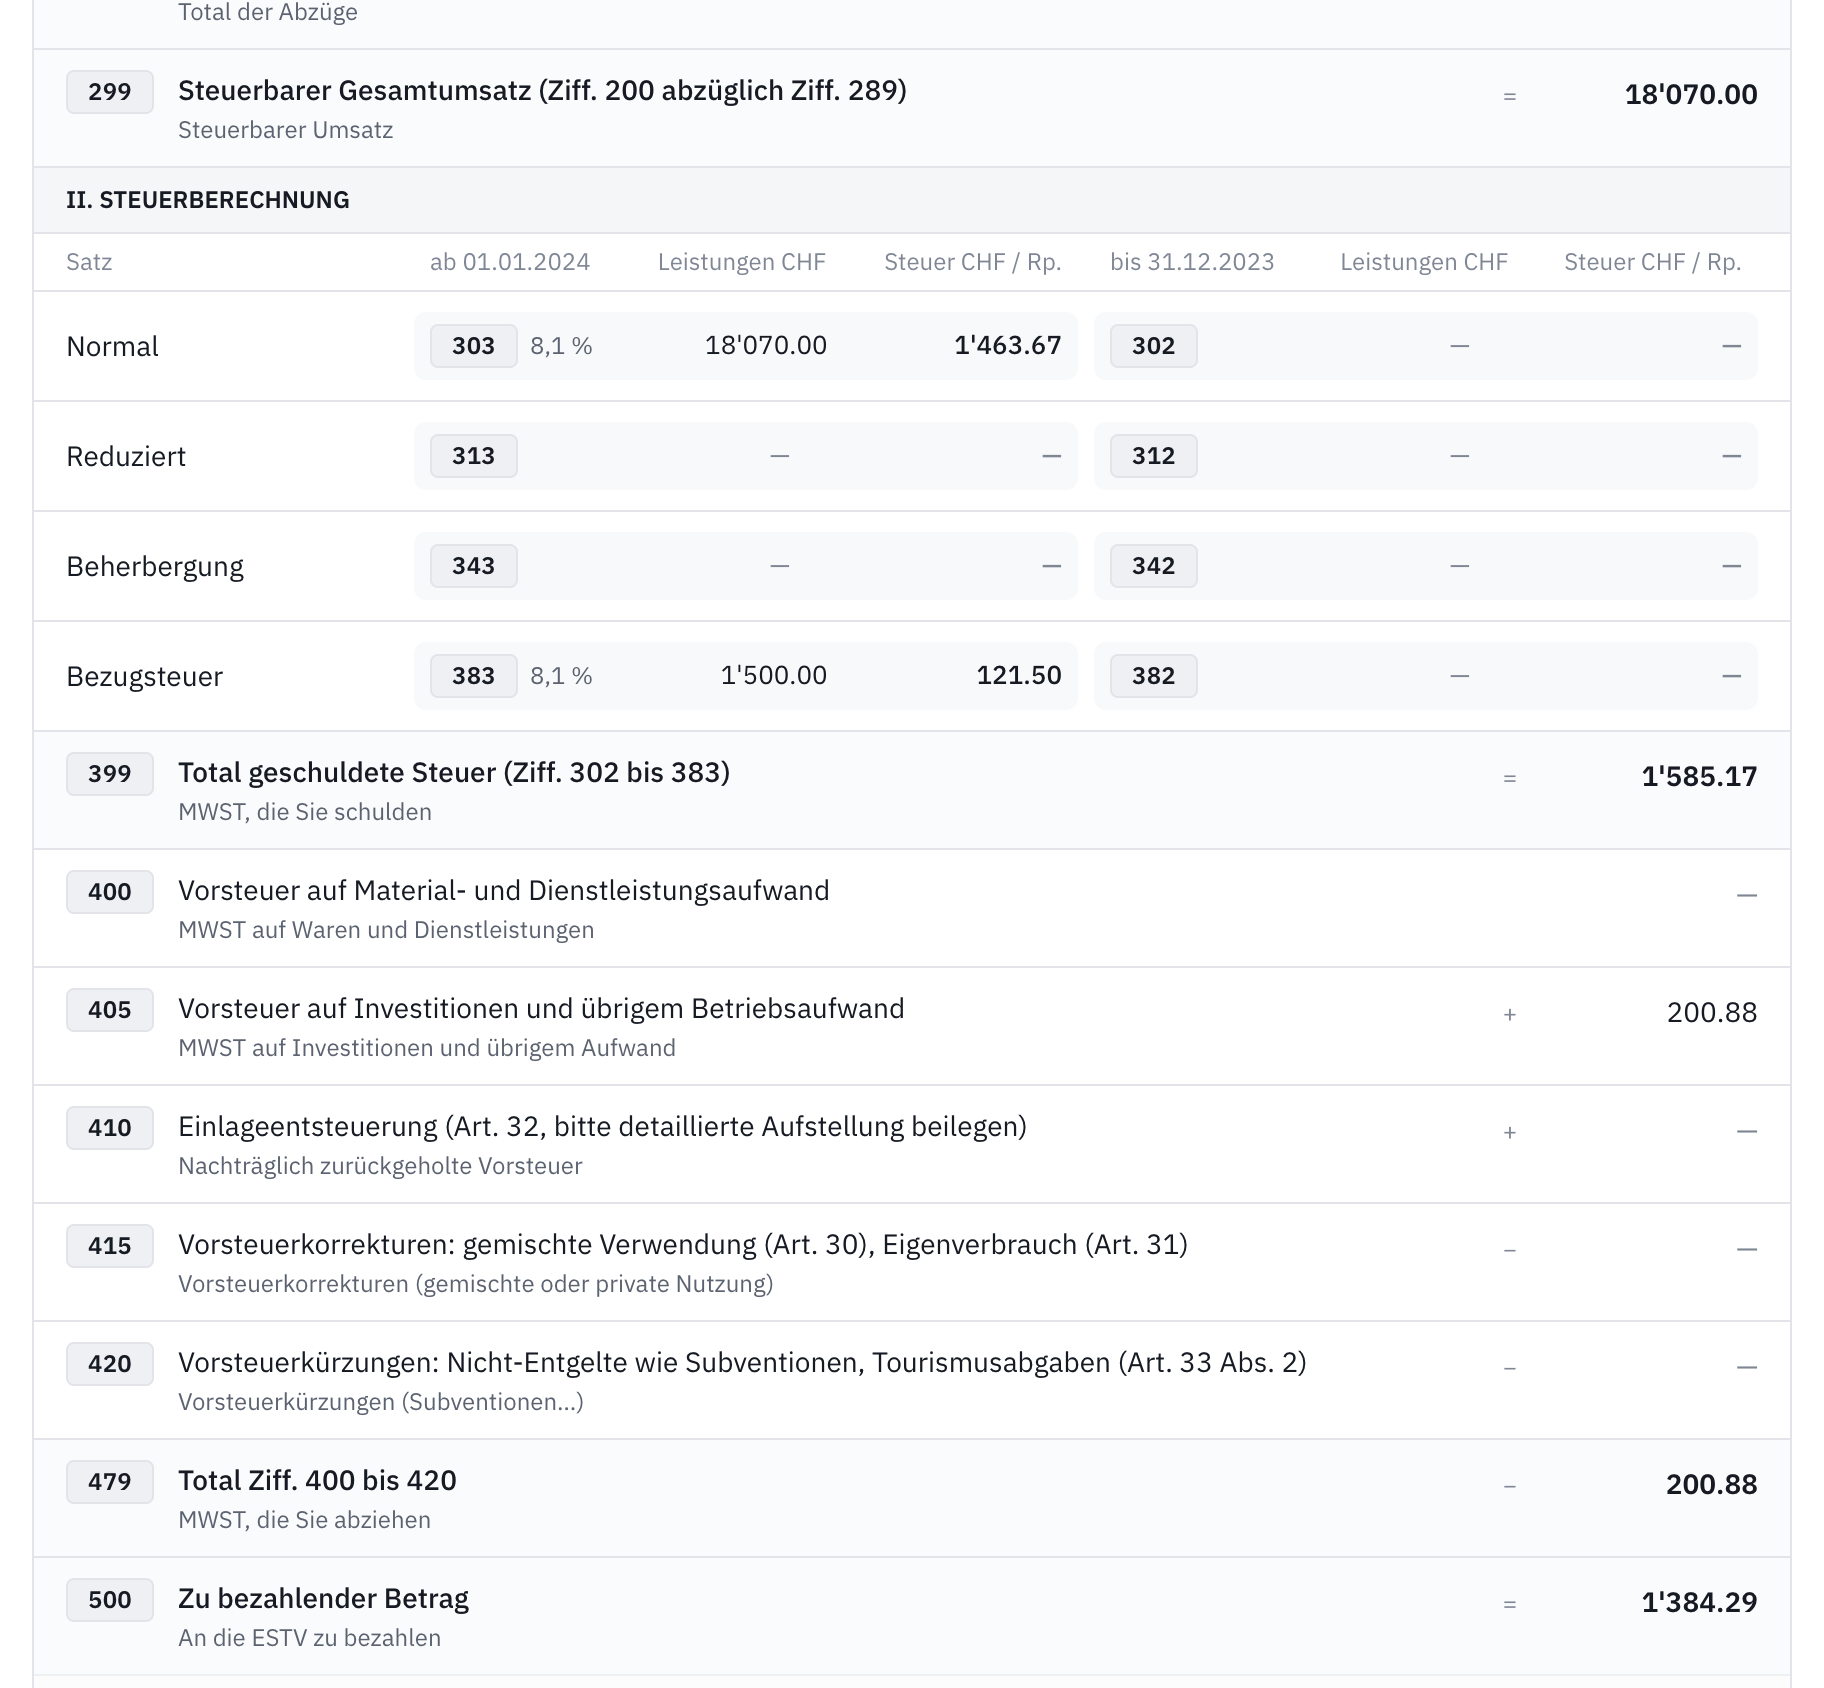Click 'Steuerbarer Gesamtumsatz' label

(x=542, y=90)
